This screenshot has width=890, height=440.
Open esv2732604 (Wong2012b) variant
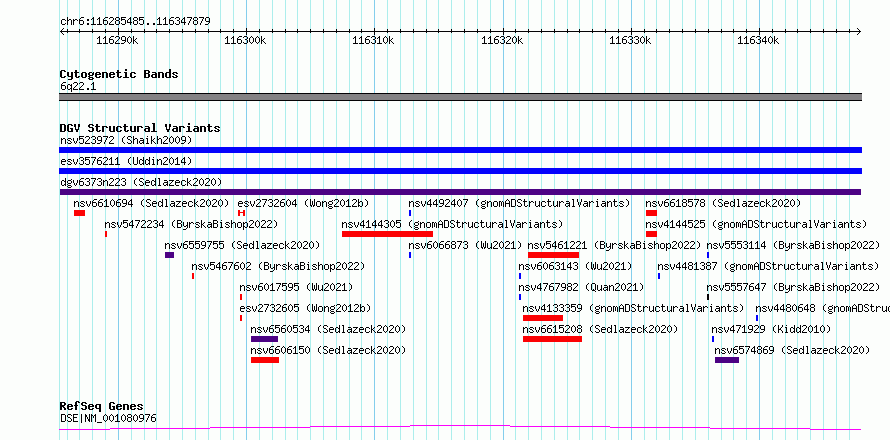303,203
